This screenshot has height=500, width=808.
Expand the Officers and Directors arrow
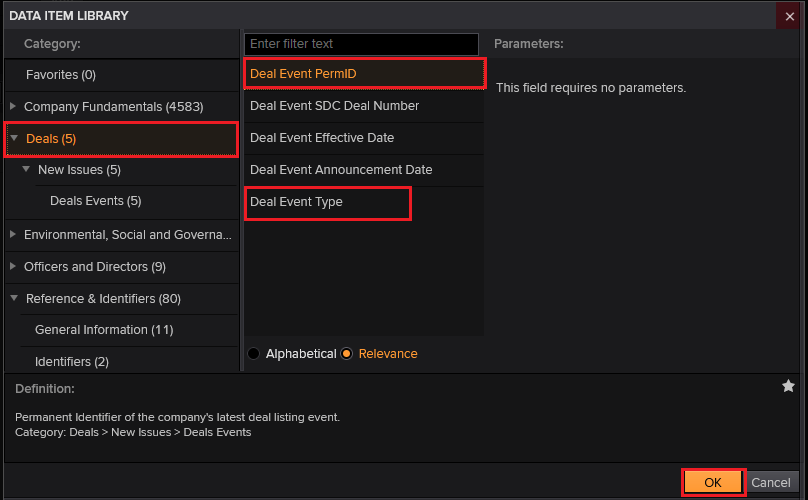tap(13, 266)
